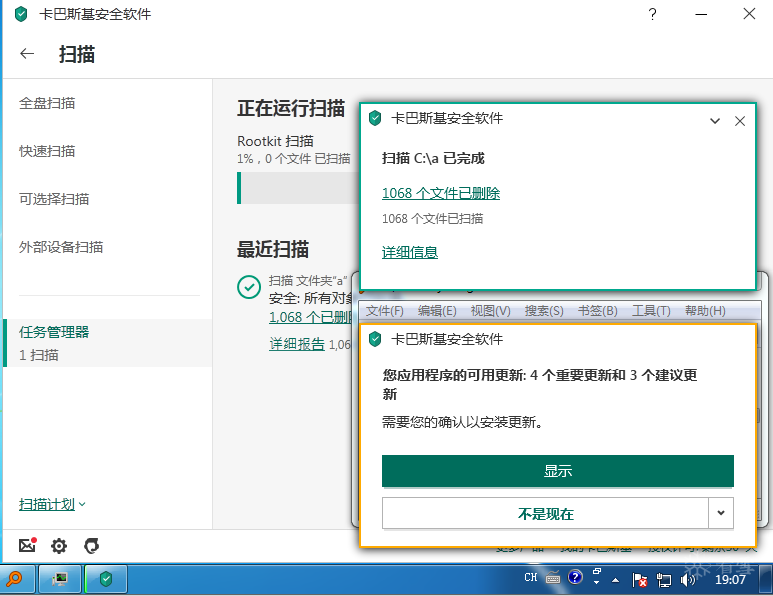Collapse the scan-complete notification with chevron
Image resolution: width=773 pixels, height=596 pixels.
715,121
